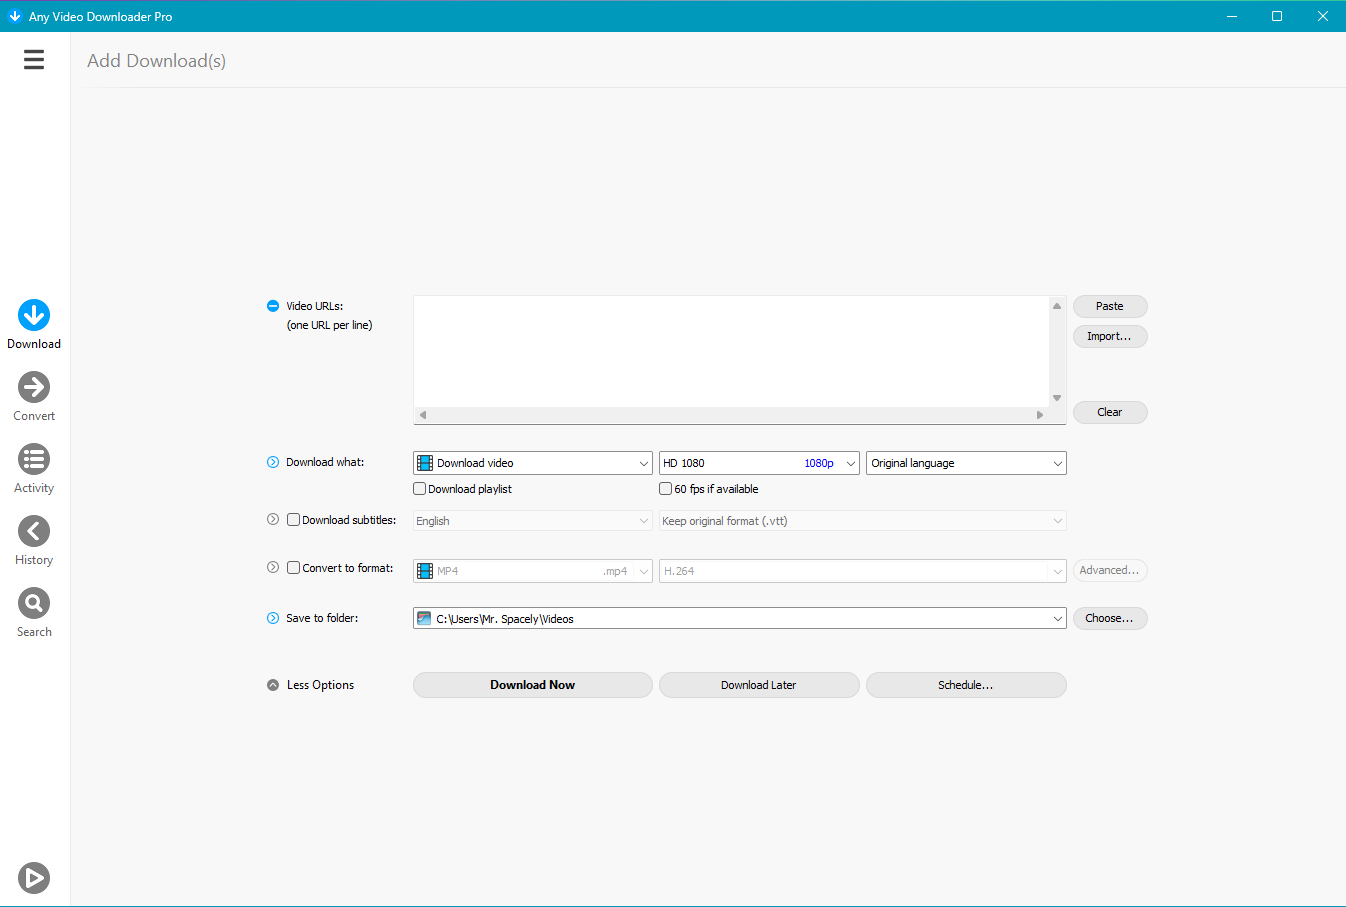Open the Search sidebar icon

pos(34,603)
